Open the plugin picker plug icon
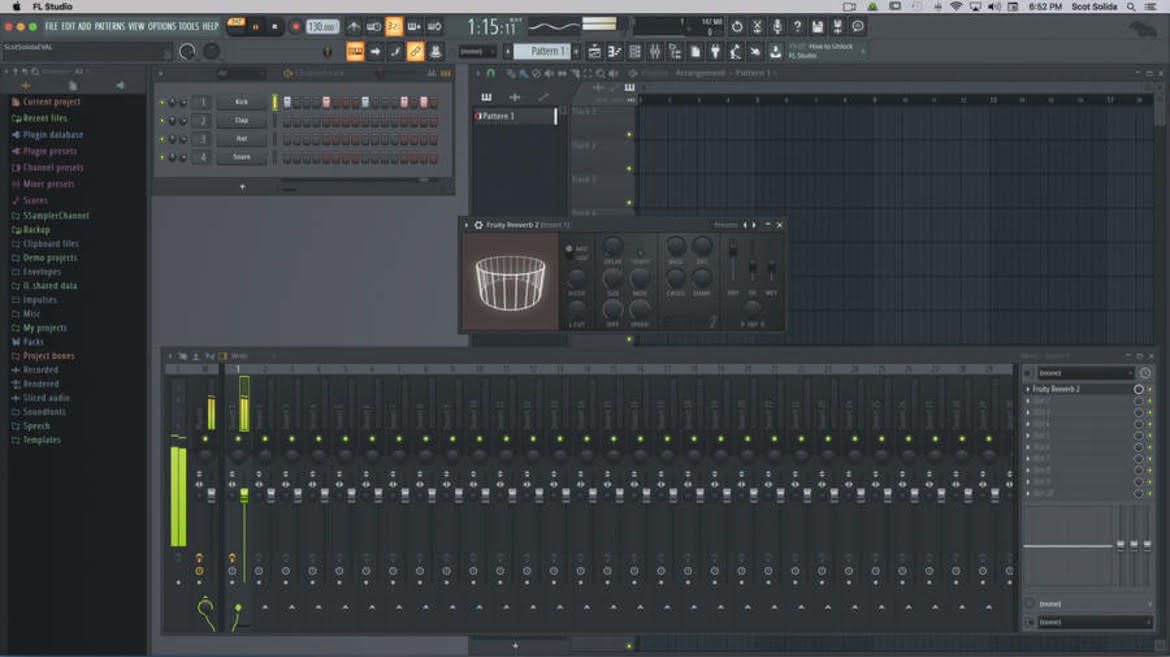Viewport: 1170px width, 657px height. [715, 52]
